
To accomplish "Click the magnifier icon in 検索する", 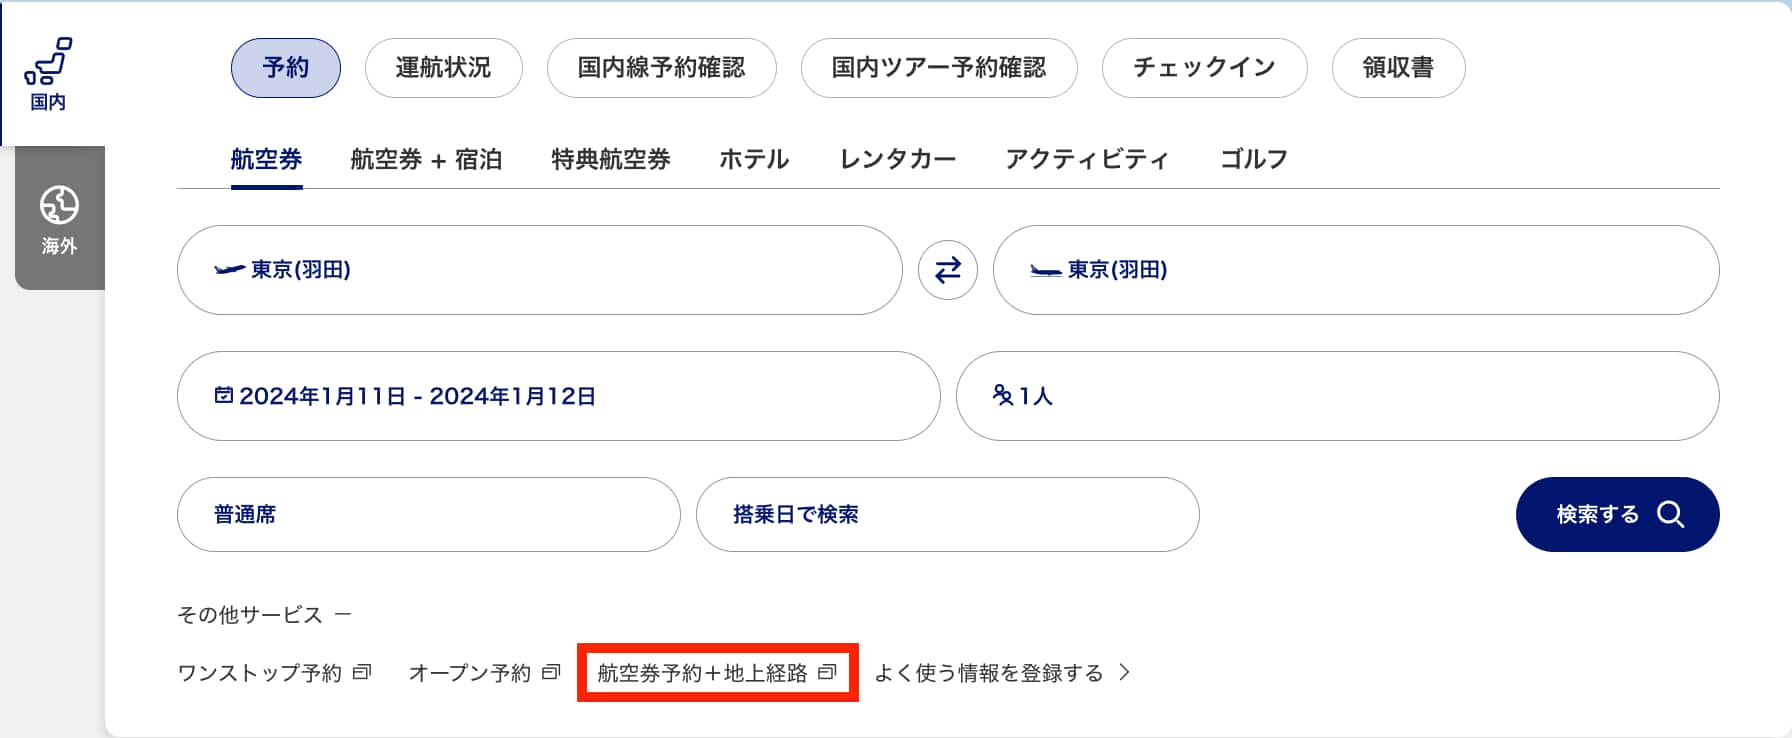I will click(1670, 514).
